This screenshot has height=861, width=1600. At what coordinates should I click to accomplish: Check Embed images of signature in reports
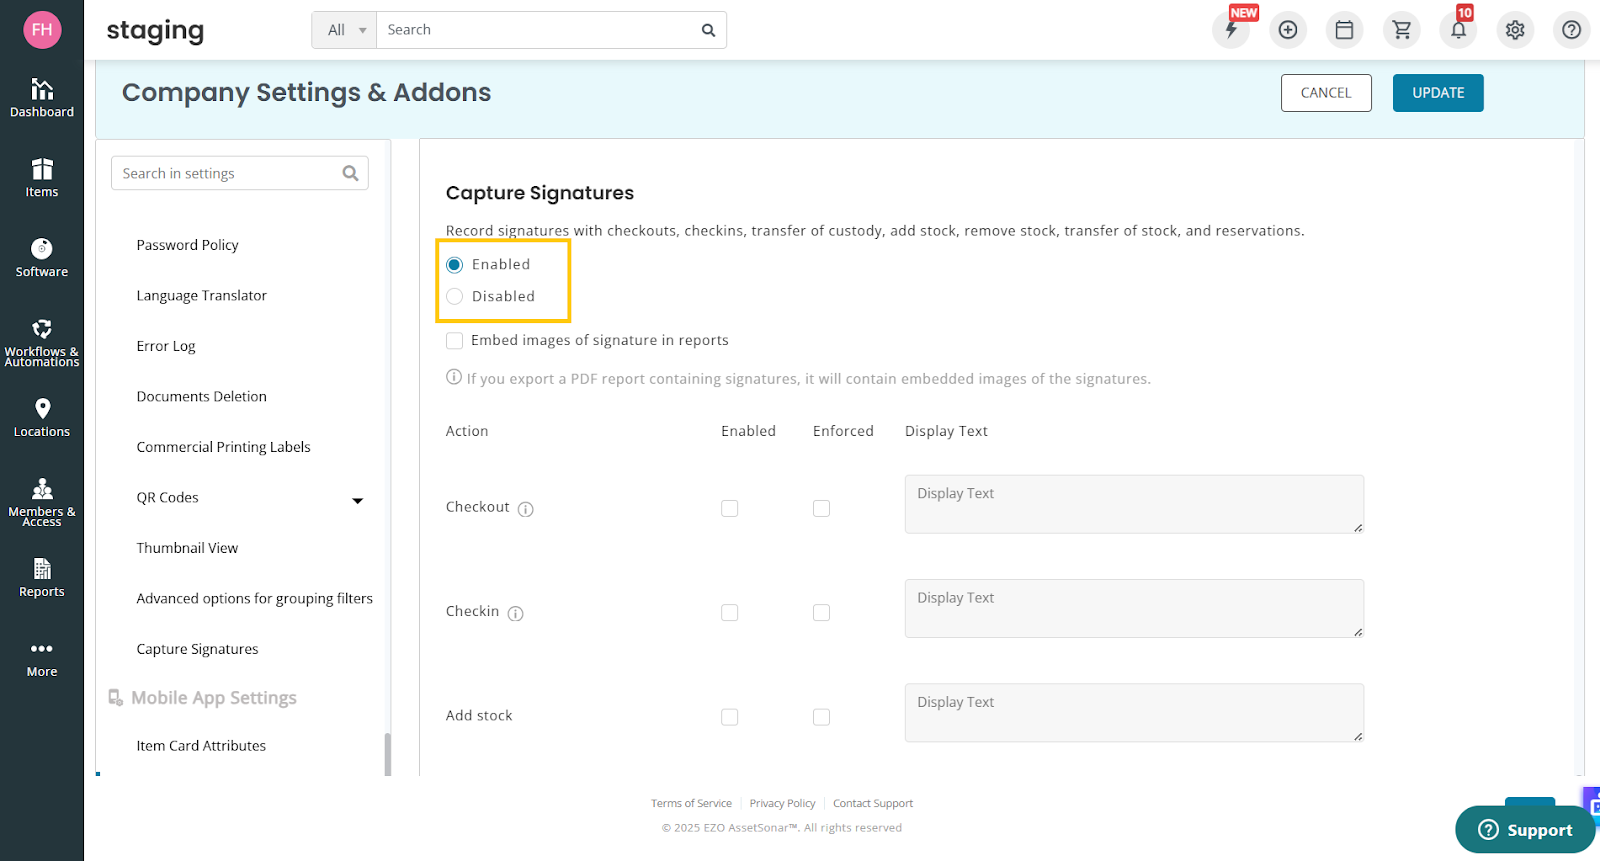pyautogui.click(x=454, y=340)
